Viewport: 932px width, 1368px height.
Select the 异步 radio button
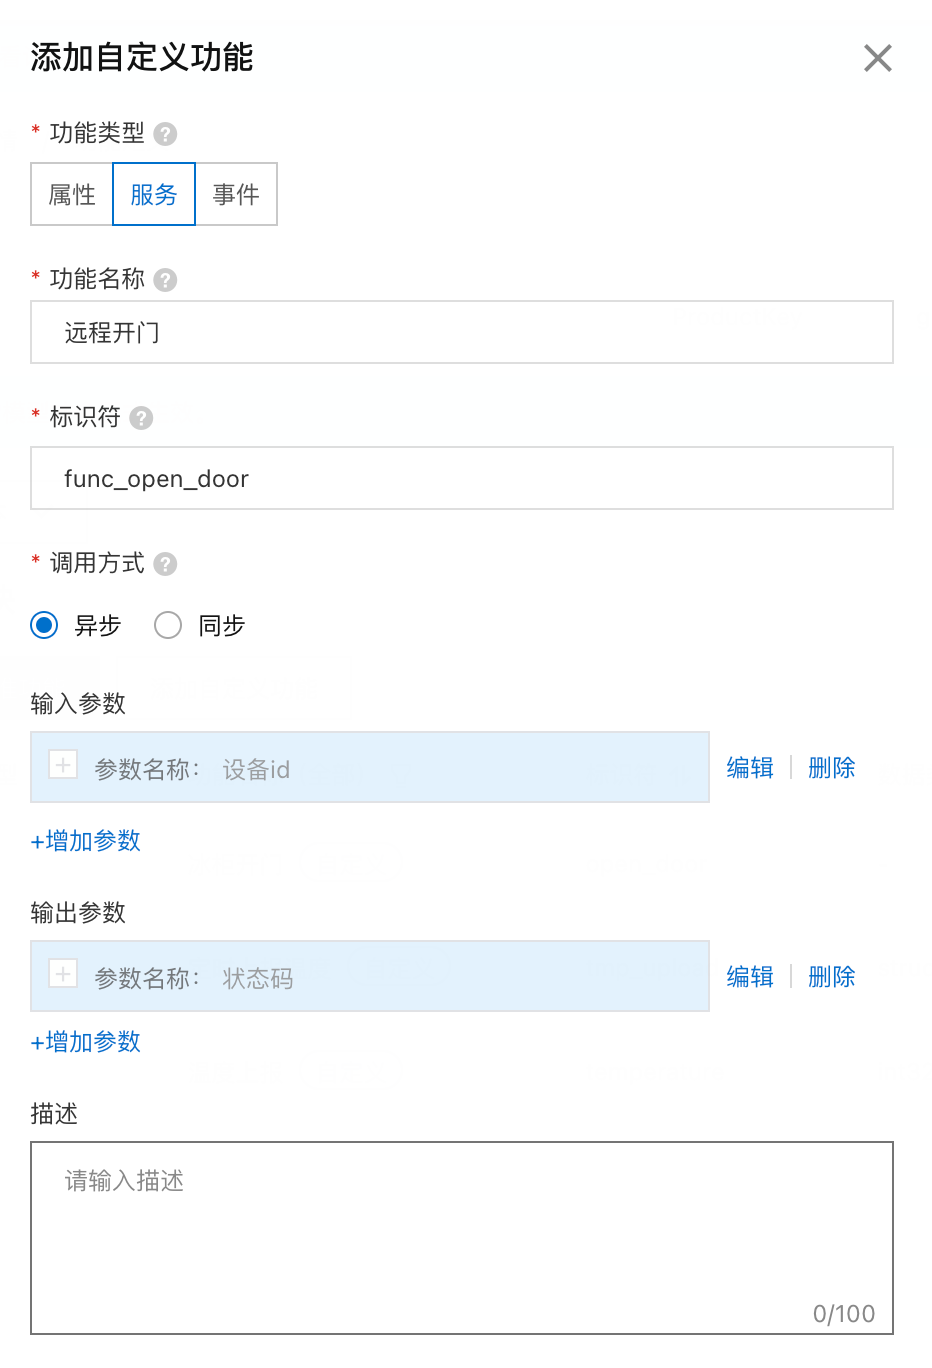tap(45, 626)
